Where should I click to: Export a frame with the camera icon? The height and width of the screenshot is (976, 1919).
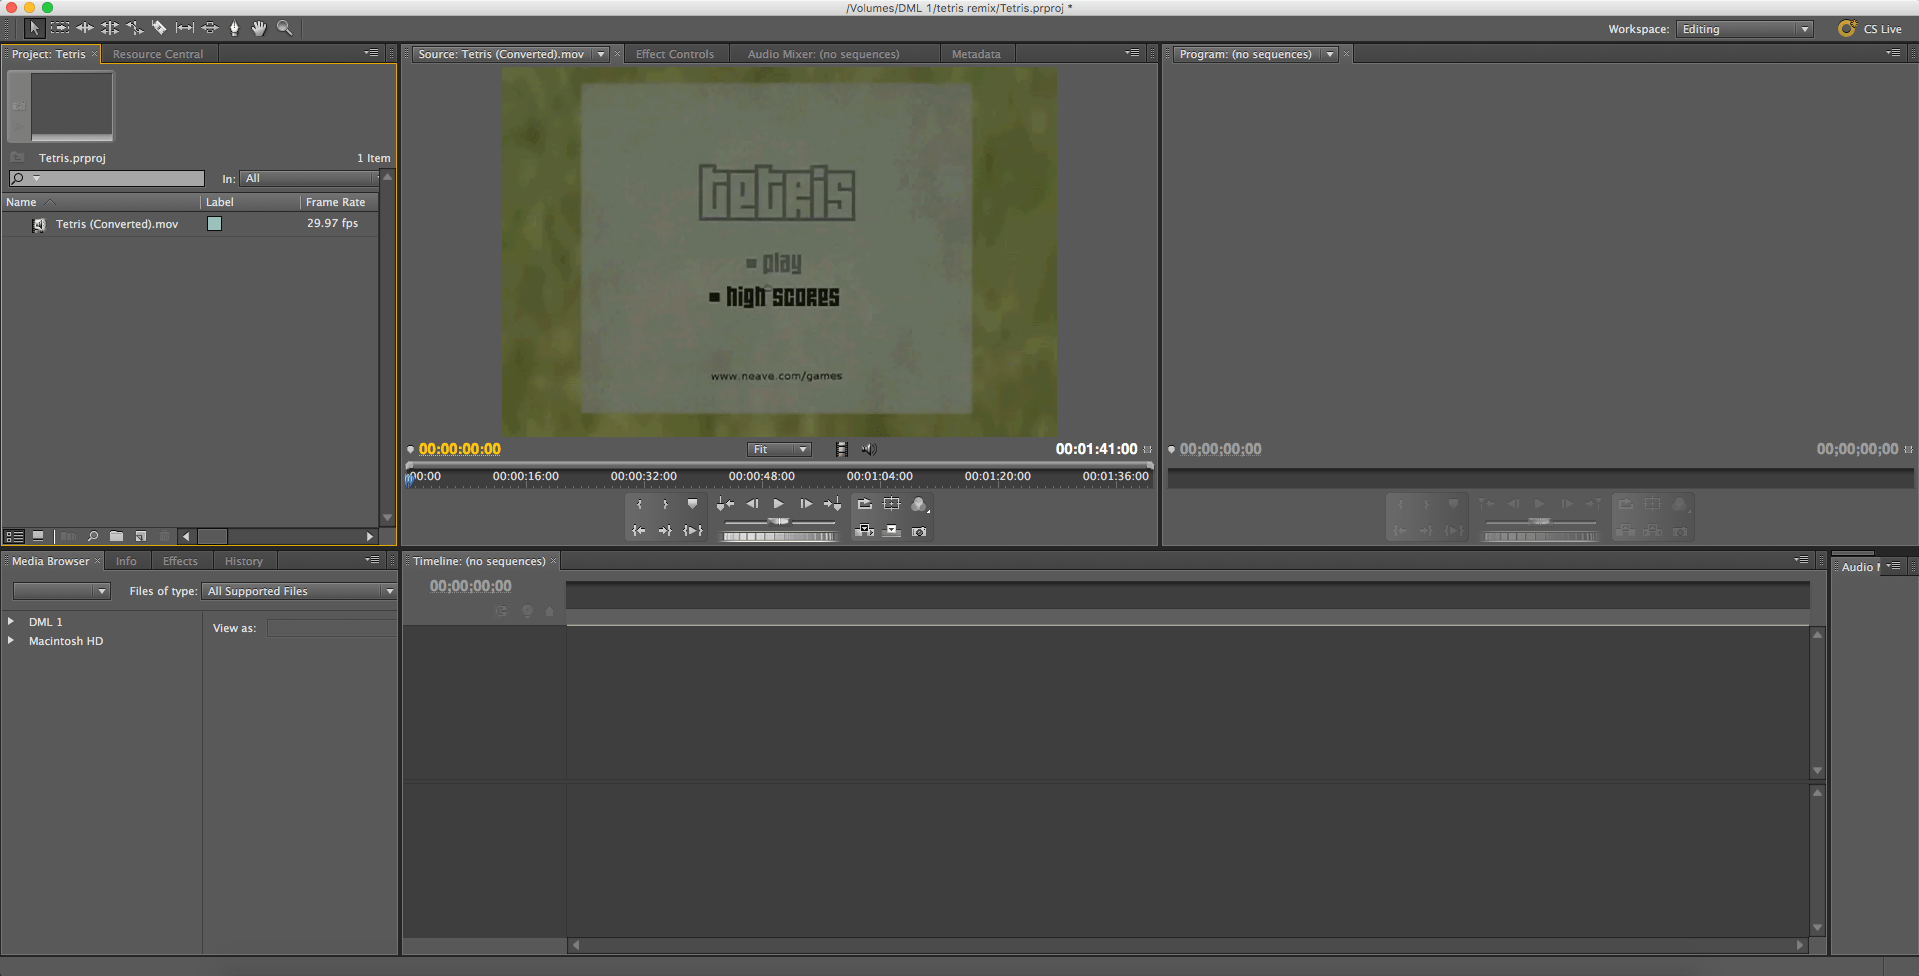919,531
